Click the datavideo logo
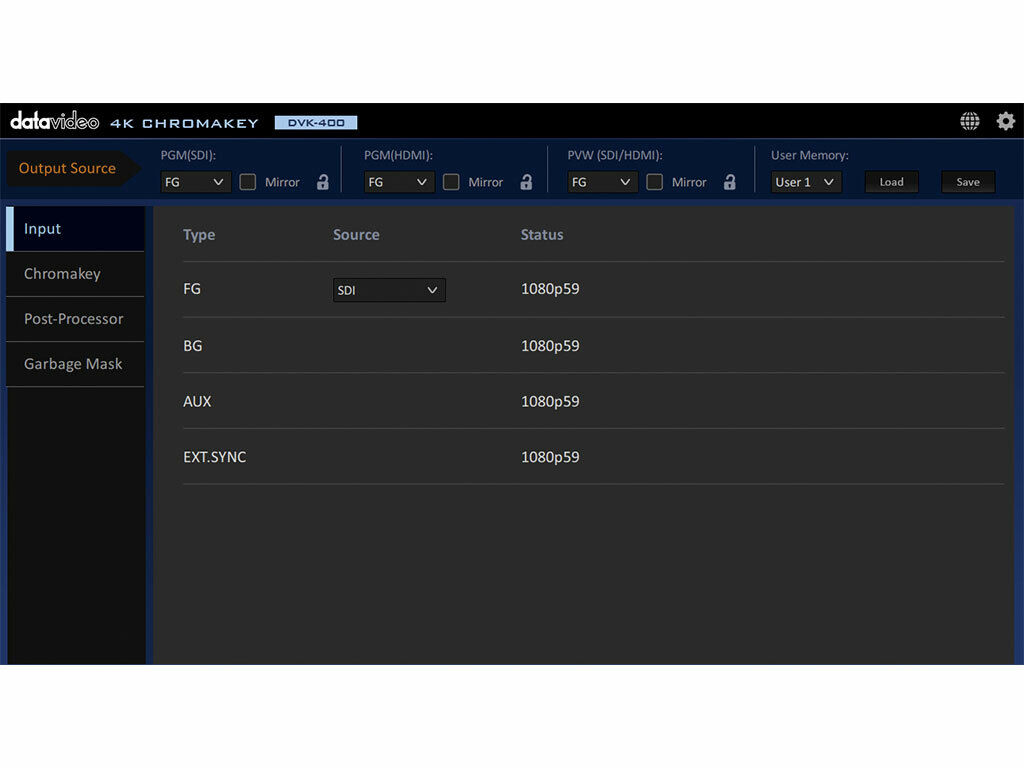The width and height of the screenshot is (1024, 768). pos(55,122)
